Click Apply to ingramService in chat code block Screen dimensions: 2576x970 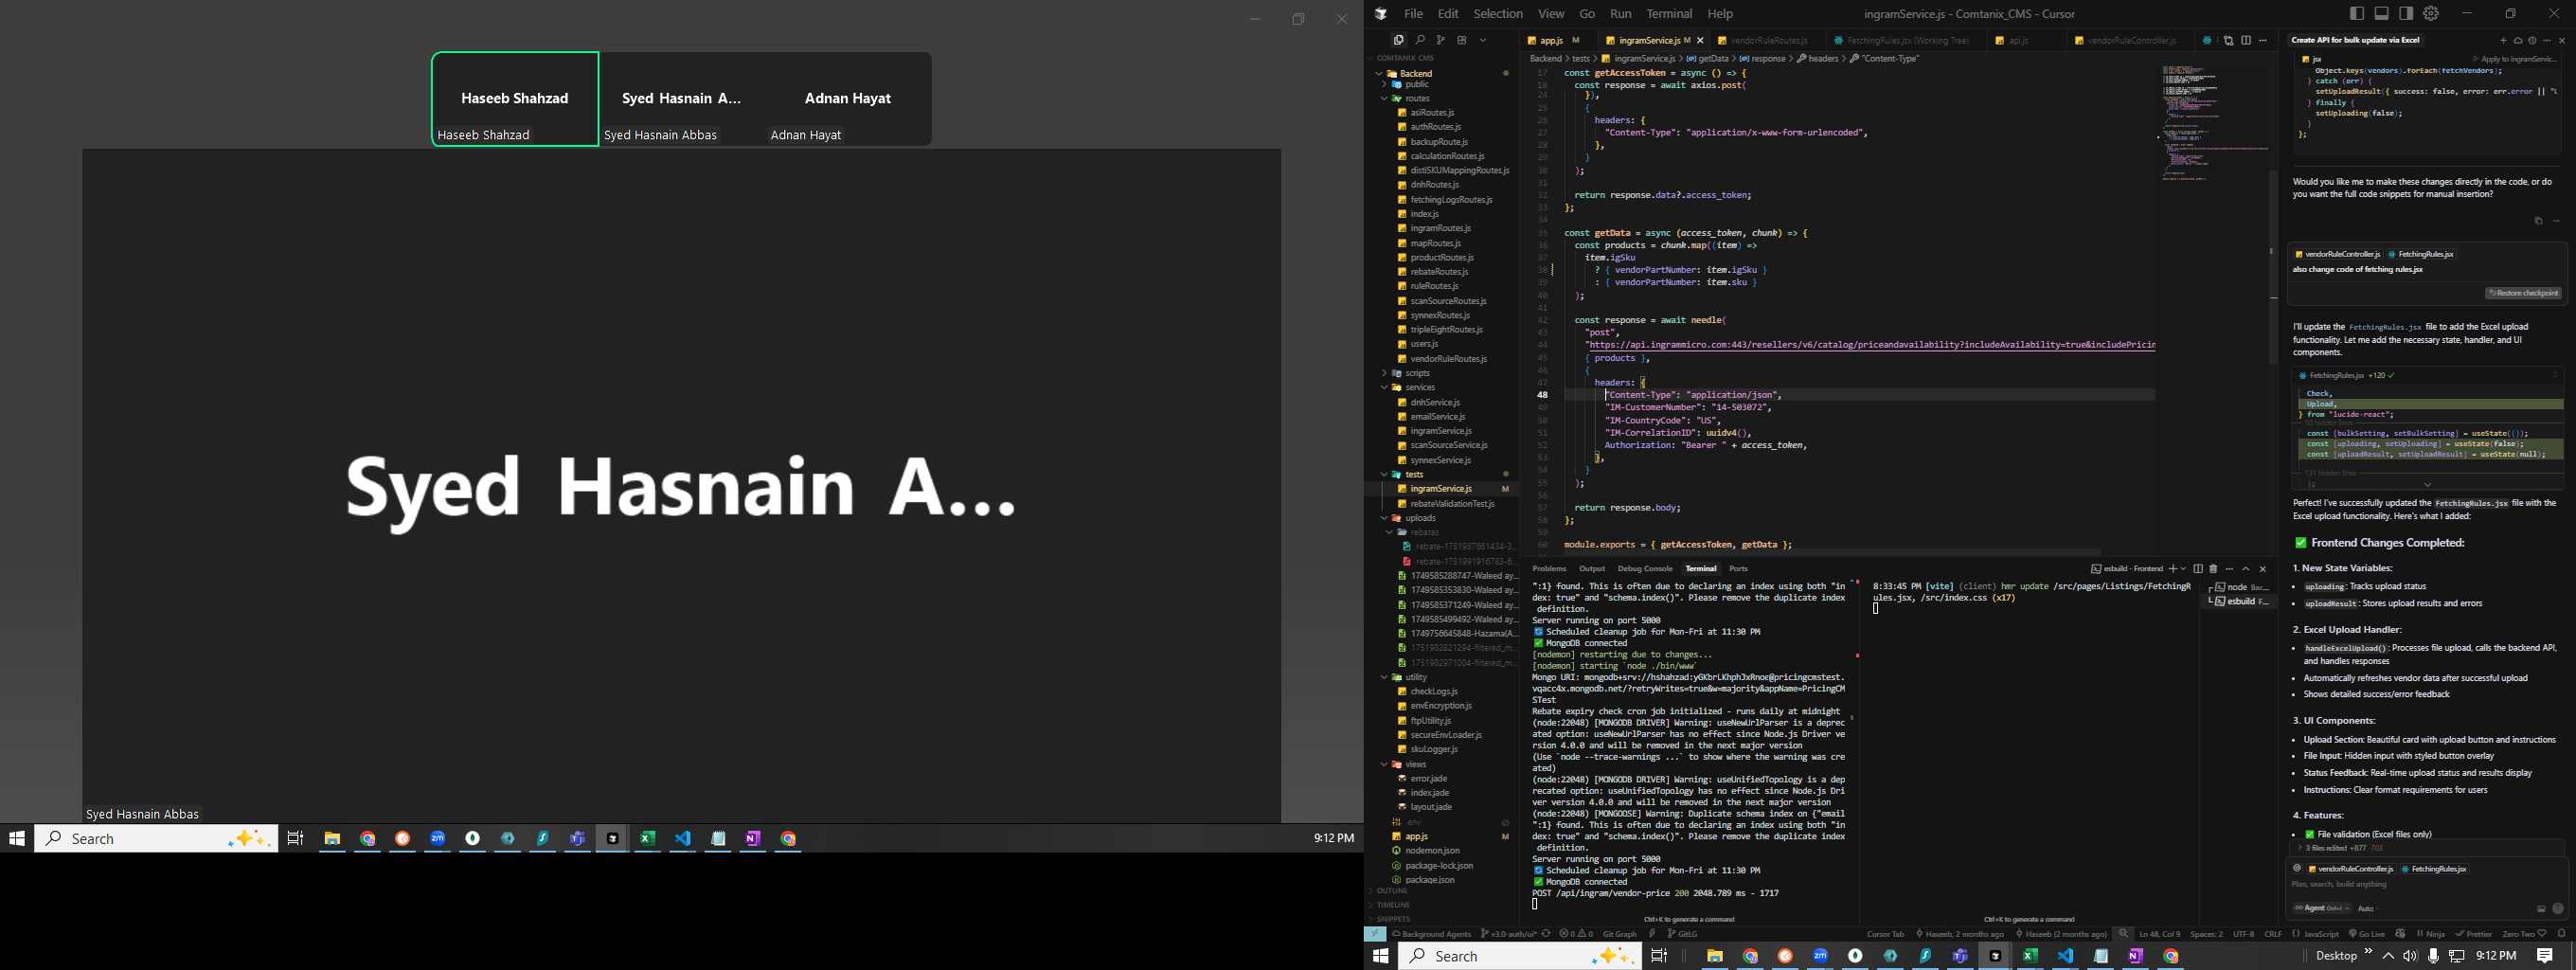(x=2514, y=59)
